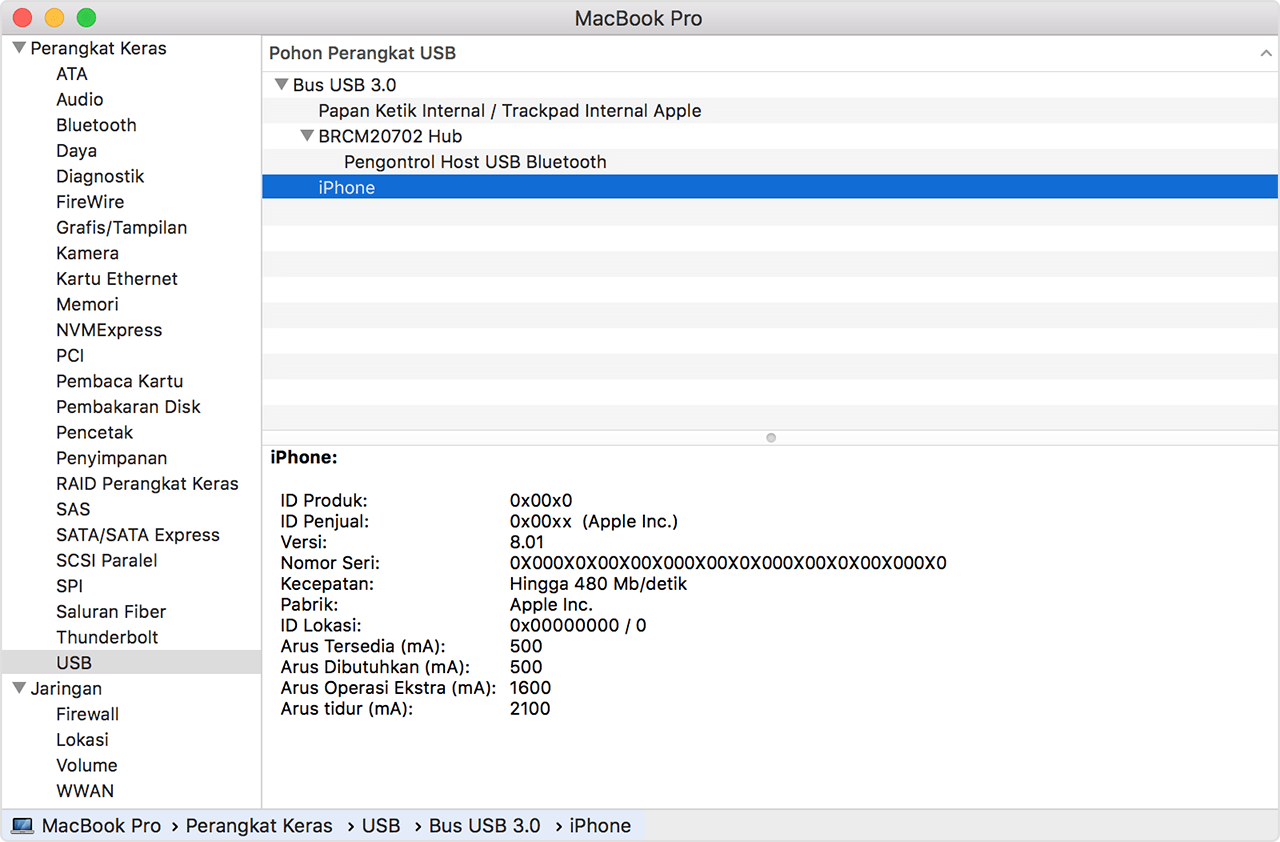
Task: Click the yellow minimize window button
Action: 54,17
